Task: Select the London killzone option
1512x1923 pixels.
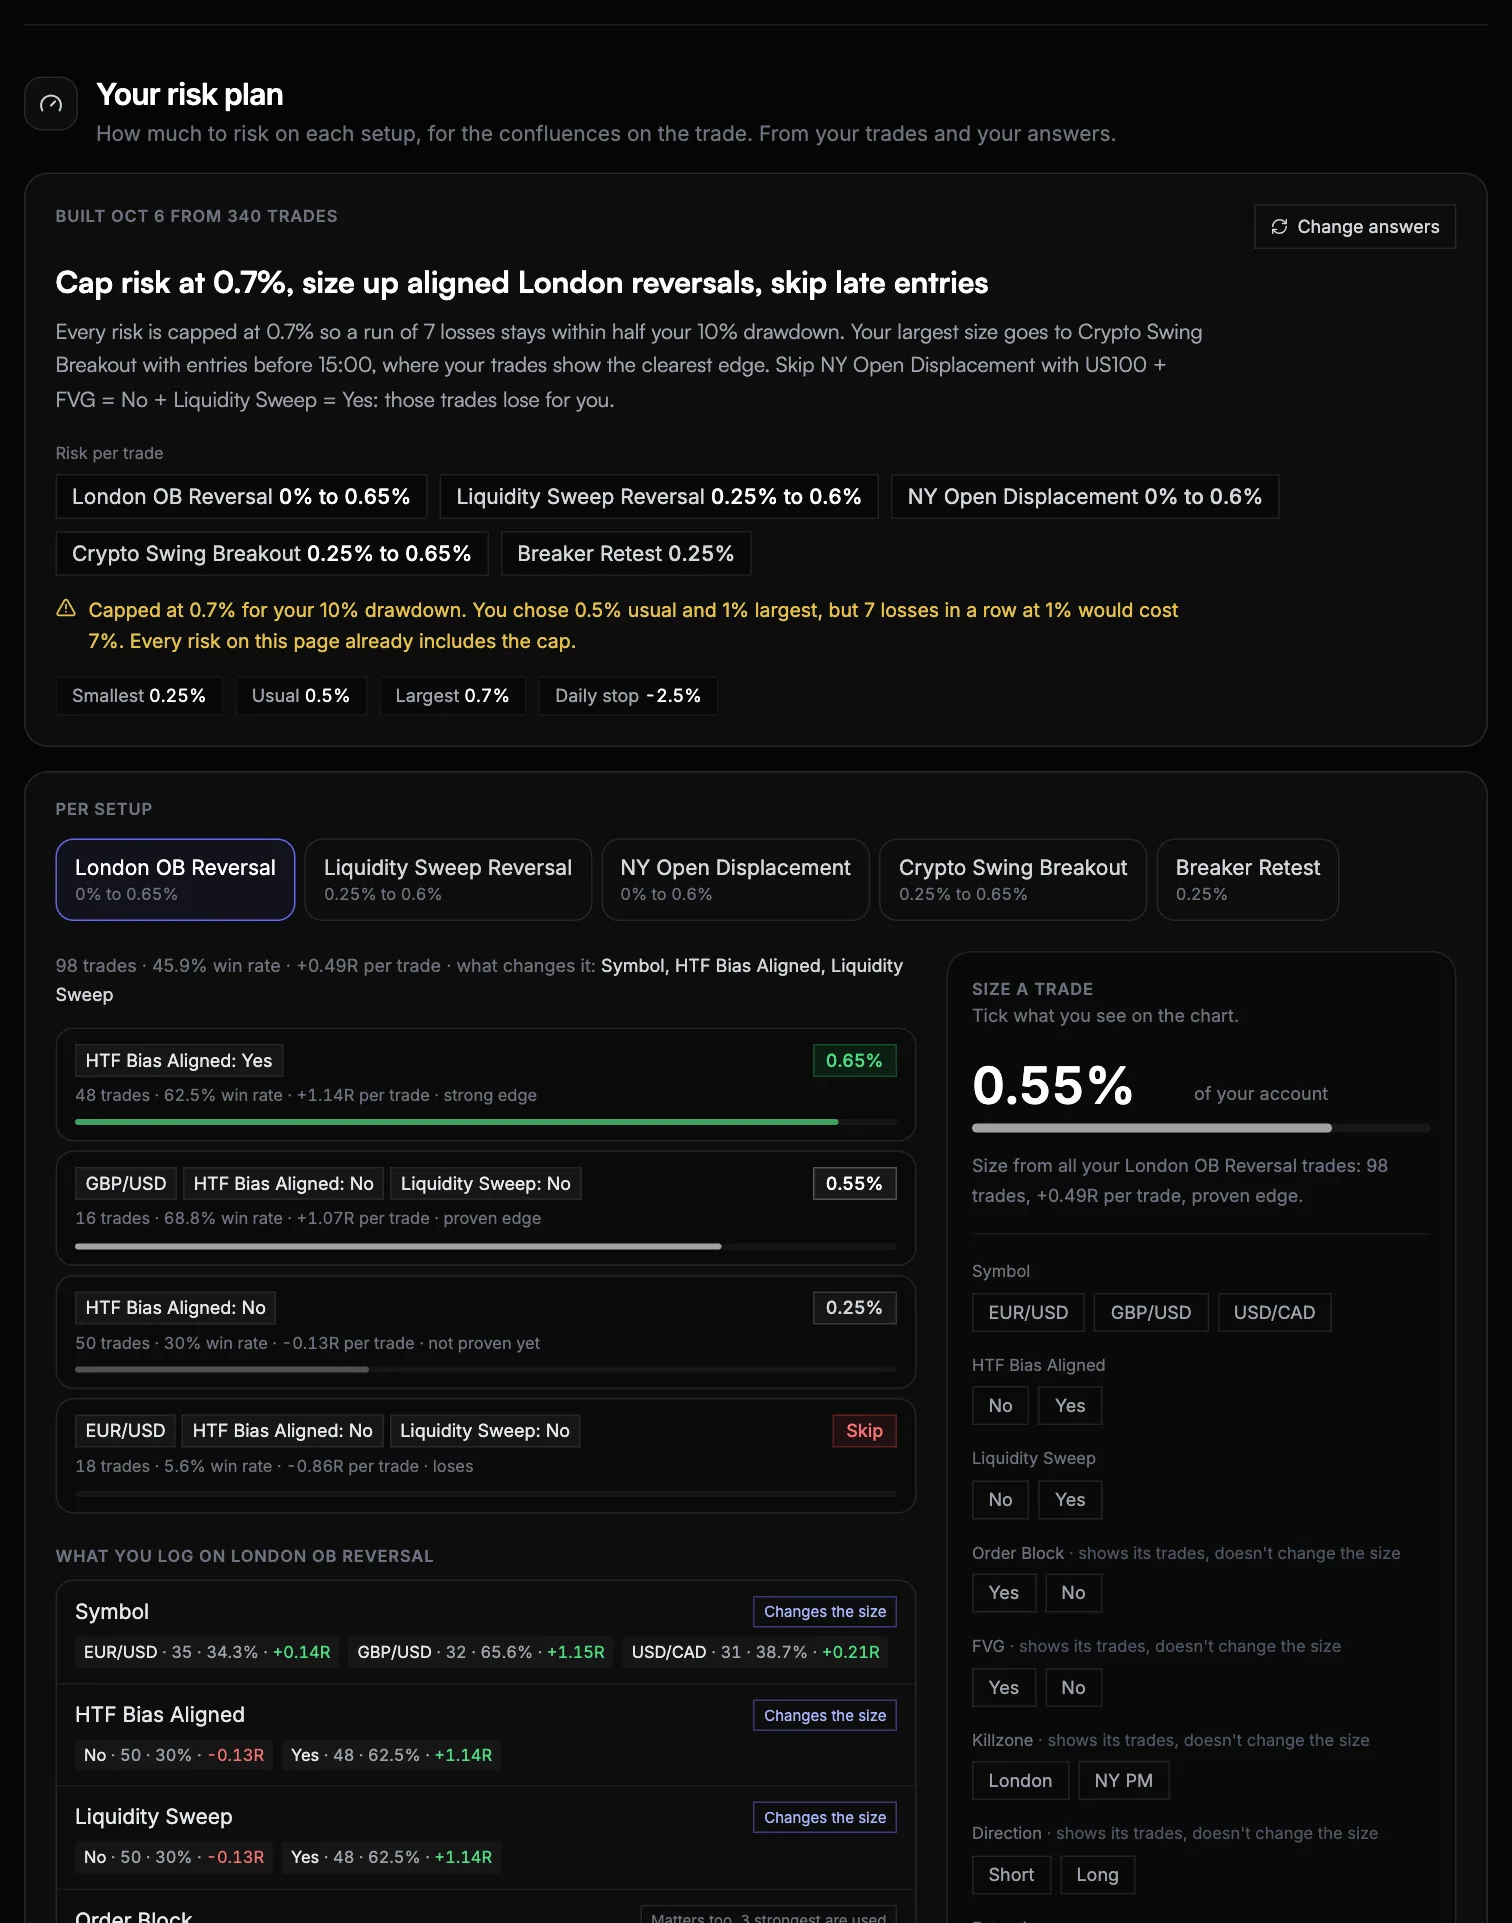Action: [x=1020, y=1780]
